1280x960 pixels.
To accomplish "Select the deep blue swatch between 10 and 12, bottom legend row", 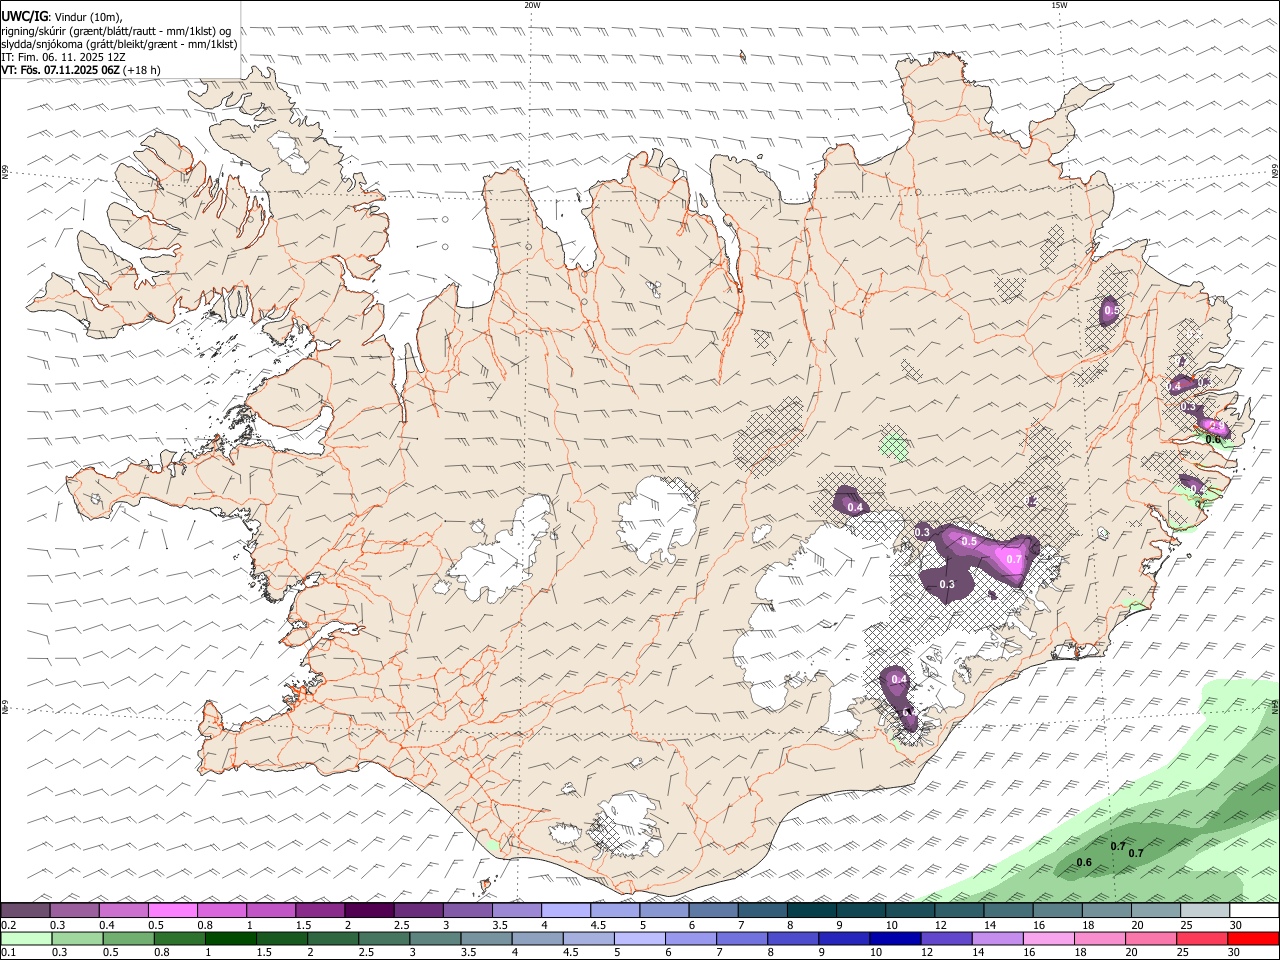I will [895, 938].
